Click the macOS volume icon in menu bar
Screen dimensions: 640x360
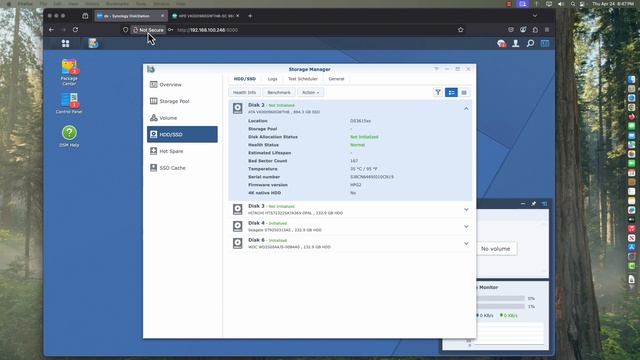pyautogui.click(x=561, y=4)
